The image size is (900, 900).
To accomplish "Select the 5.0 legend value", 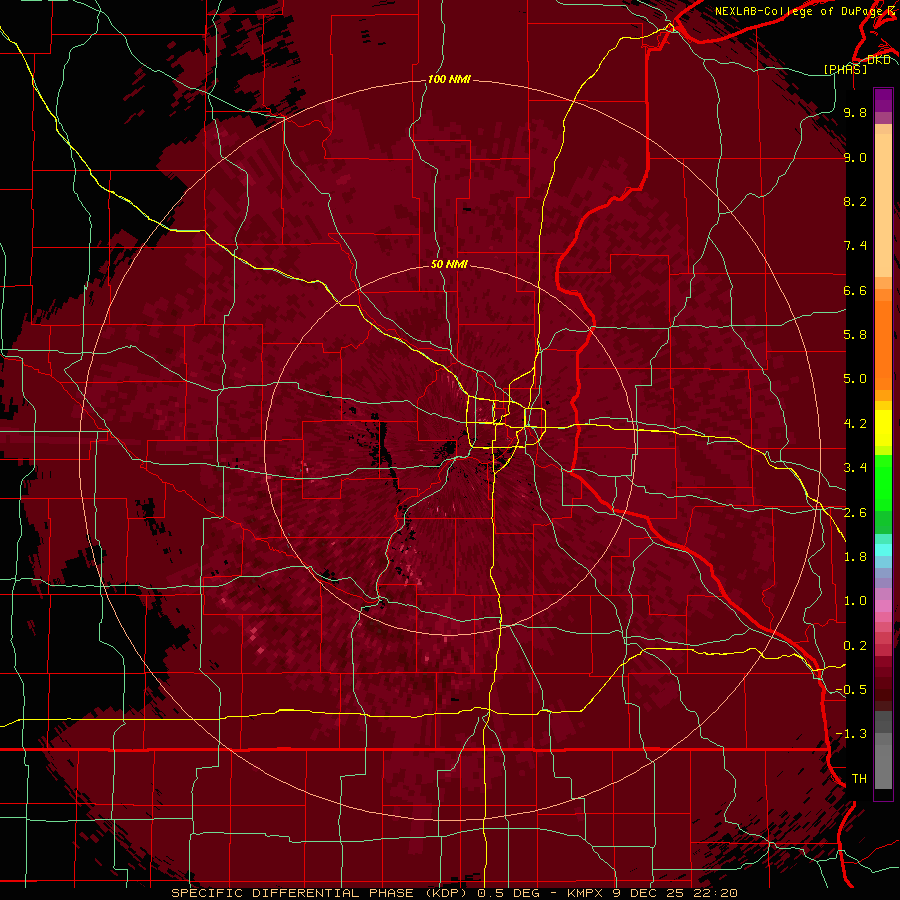I will 855,379.
